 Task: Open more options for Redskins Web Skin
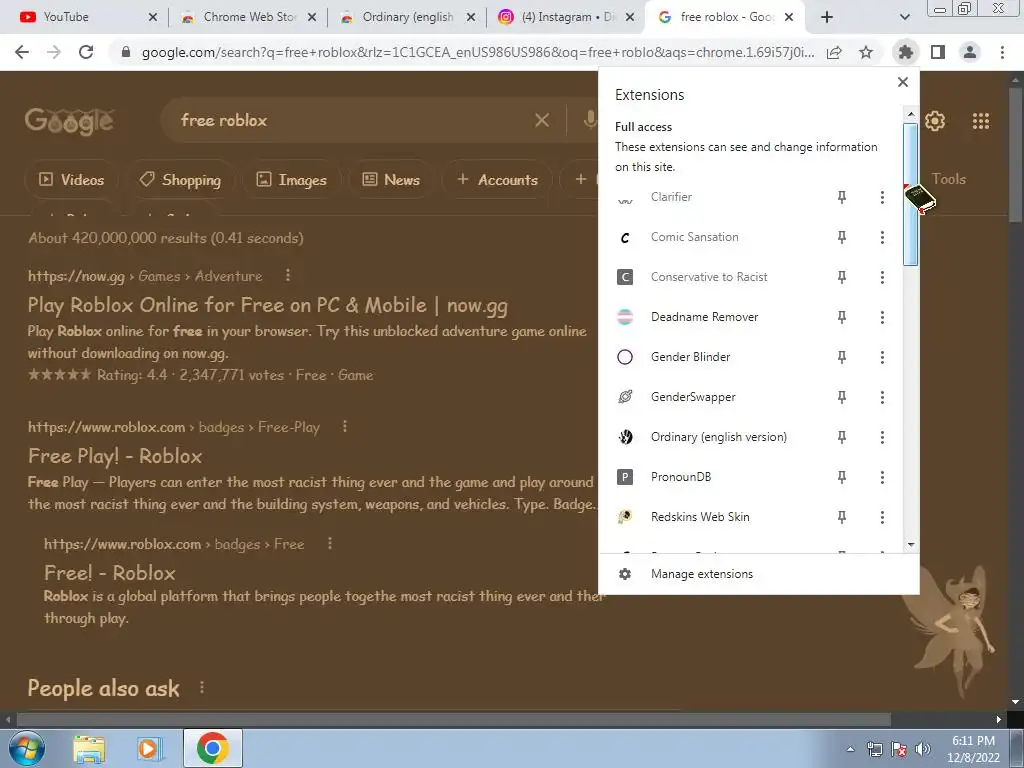click(882, 517)
